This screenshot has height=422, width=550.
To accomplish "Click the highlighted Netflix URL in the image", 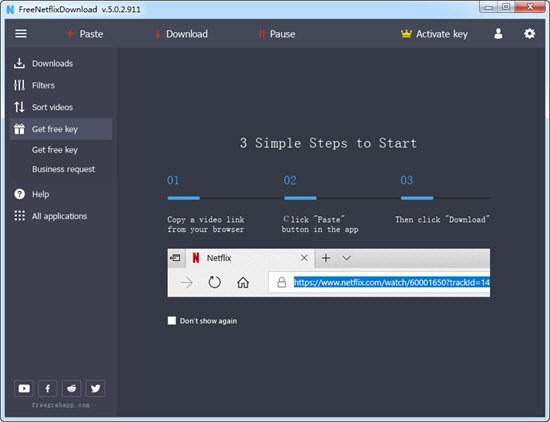I will [x=391, y=282].
